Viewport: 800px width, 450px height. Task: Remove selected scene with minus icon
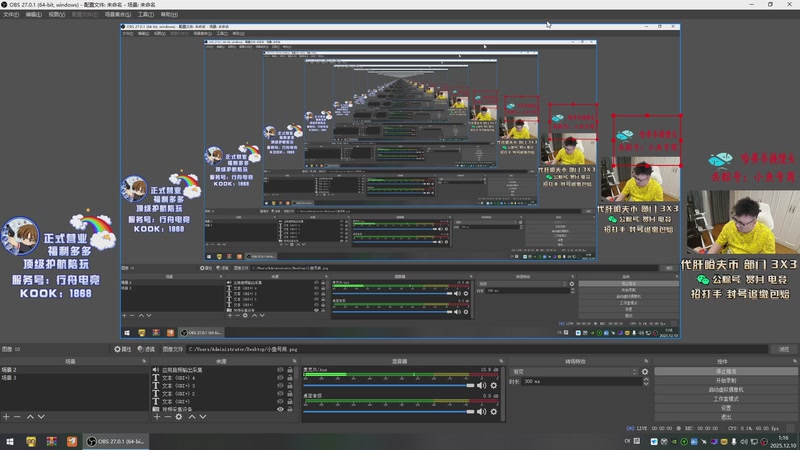(17, 417)
